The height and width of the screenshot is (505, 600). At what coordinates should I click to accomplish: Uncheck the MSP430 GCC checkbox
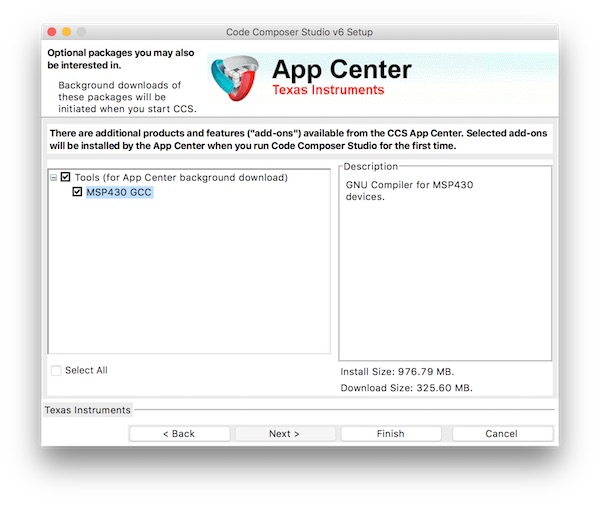(77, 192)
